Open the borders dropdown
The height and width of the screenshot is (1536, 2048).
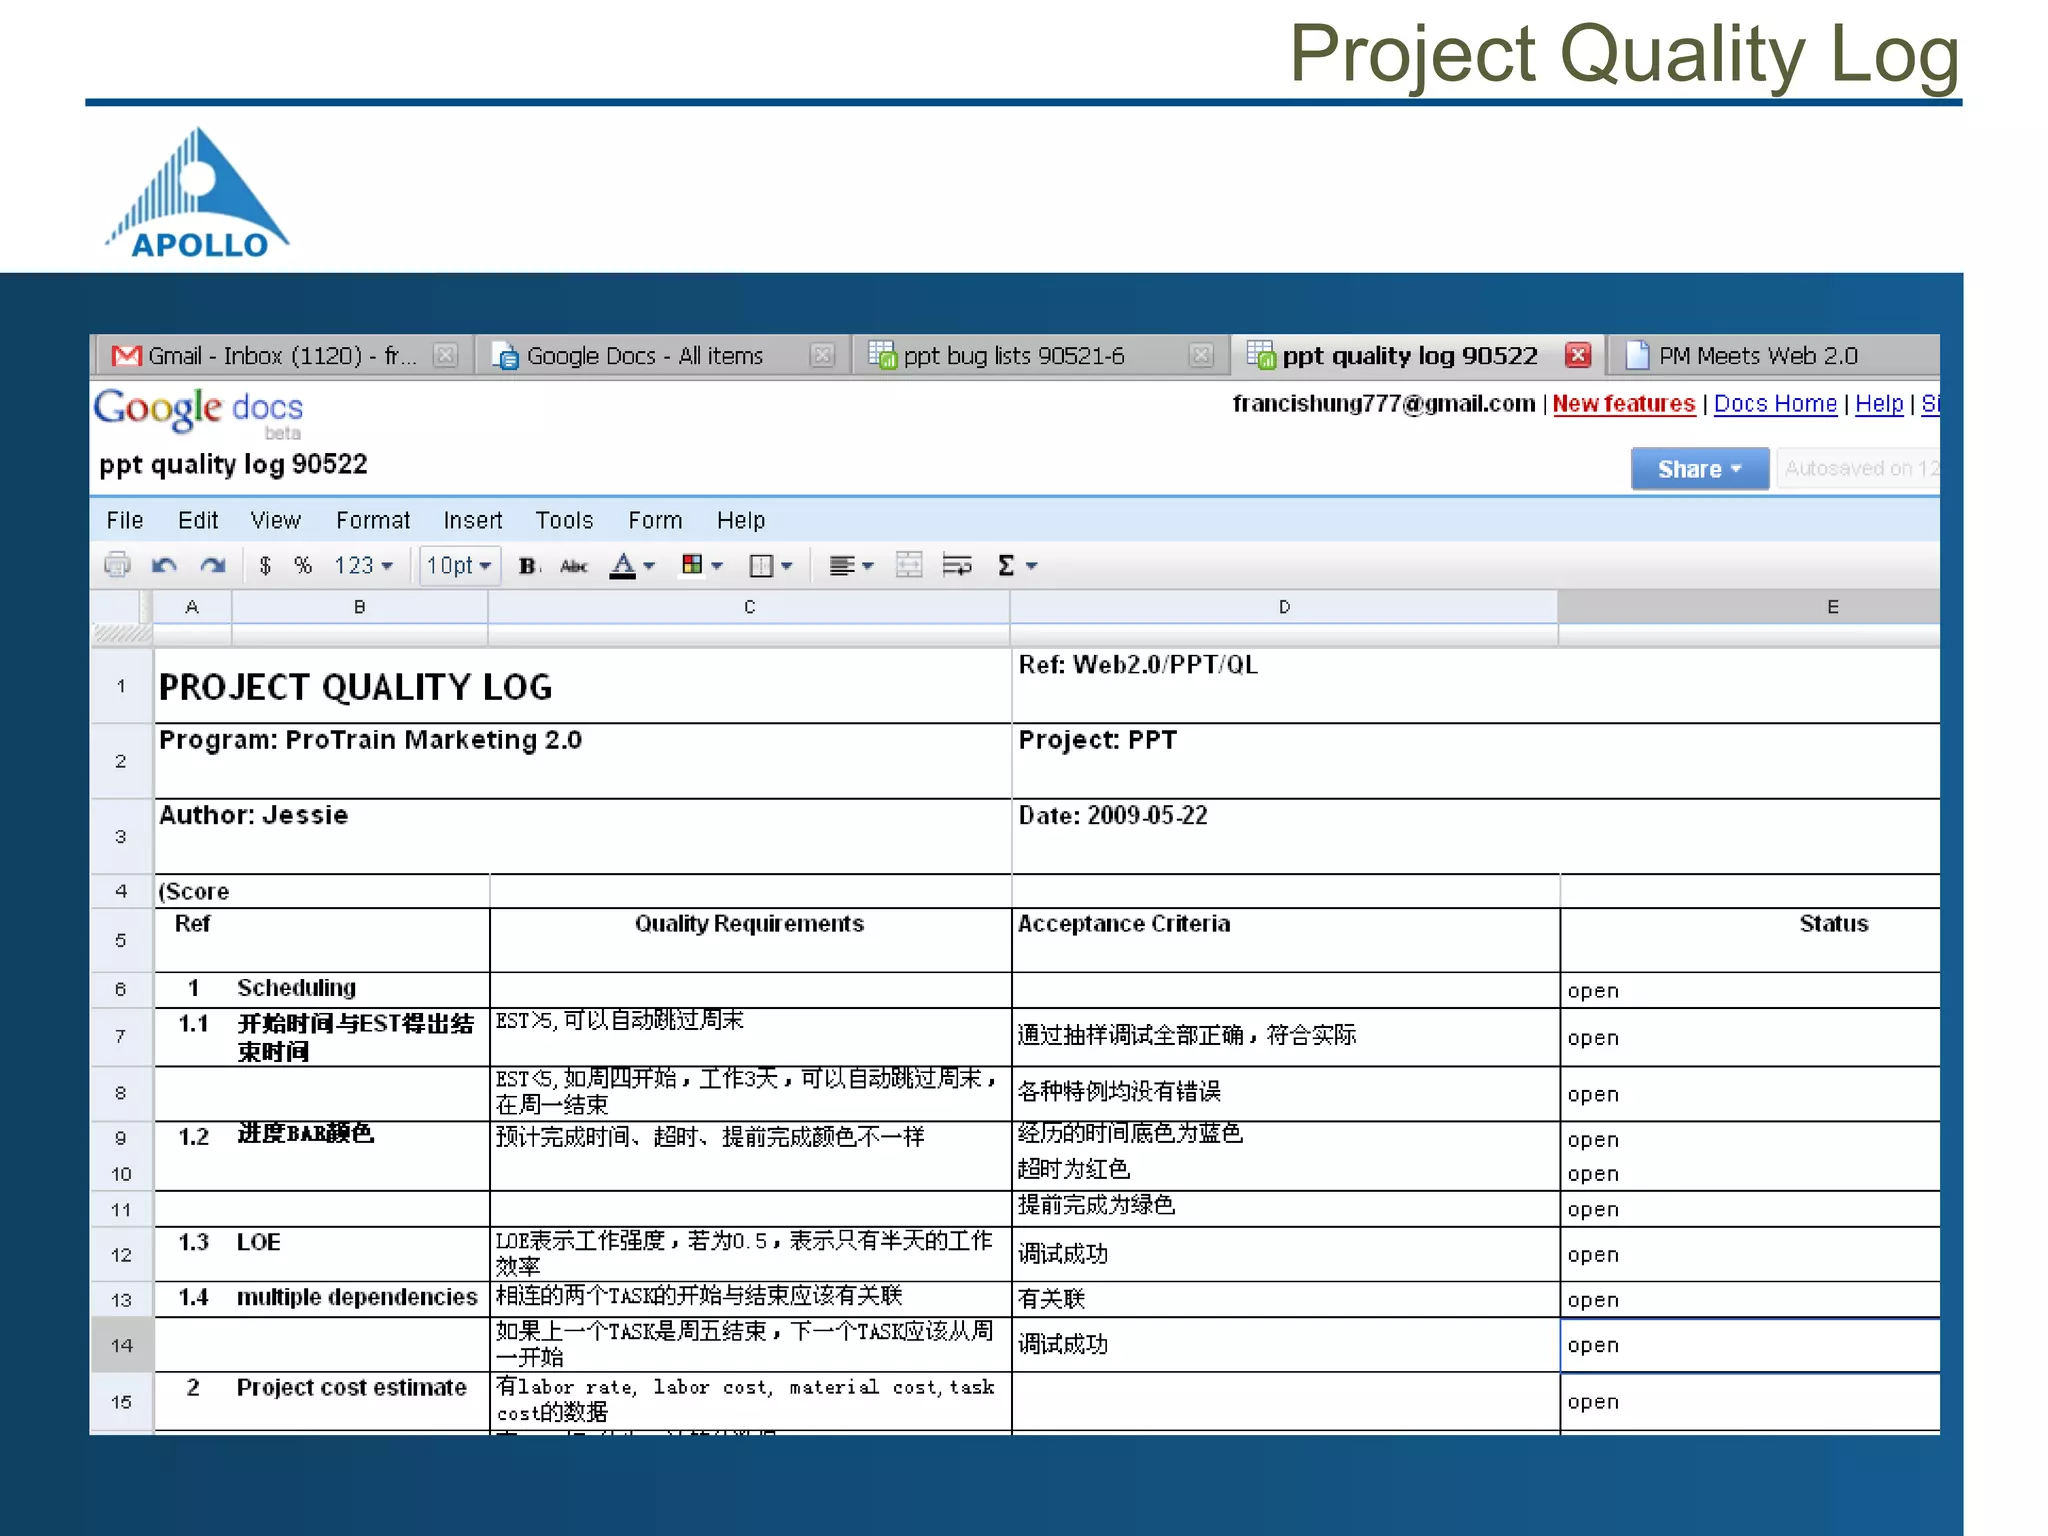[x=770, y=566]
